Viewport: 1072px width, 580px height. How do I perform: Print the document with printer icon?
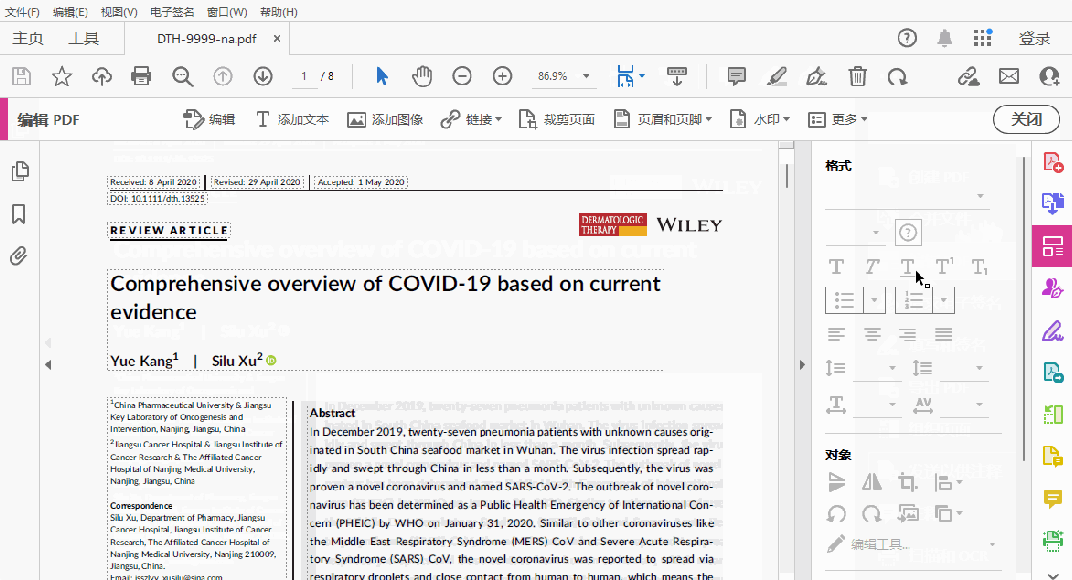(141, 76)
